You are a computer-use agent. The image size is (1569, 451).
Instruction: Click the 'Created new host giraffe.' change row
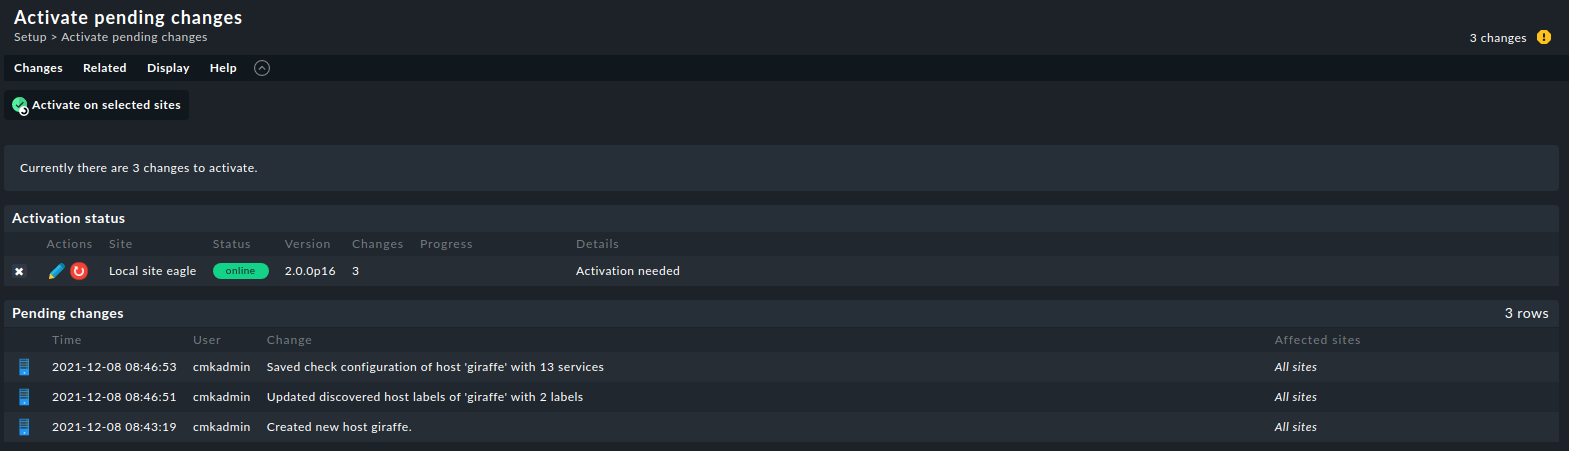[x=339, y=427]
